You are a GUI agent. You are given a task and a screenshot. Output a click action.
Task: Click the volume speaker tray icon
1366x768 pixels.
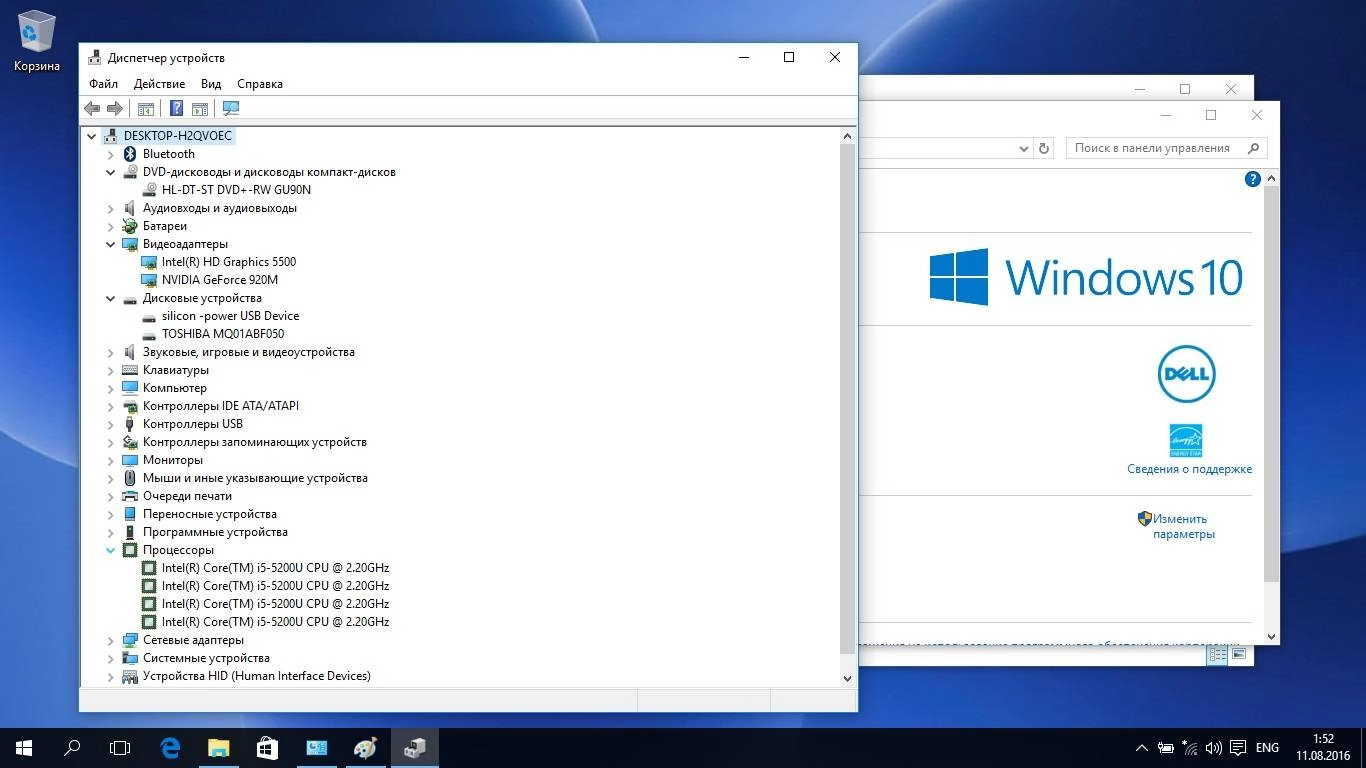(1213, 748)
